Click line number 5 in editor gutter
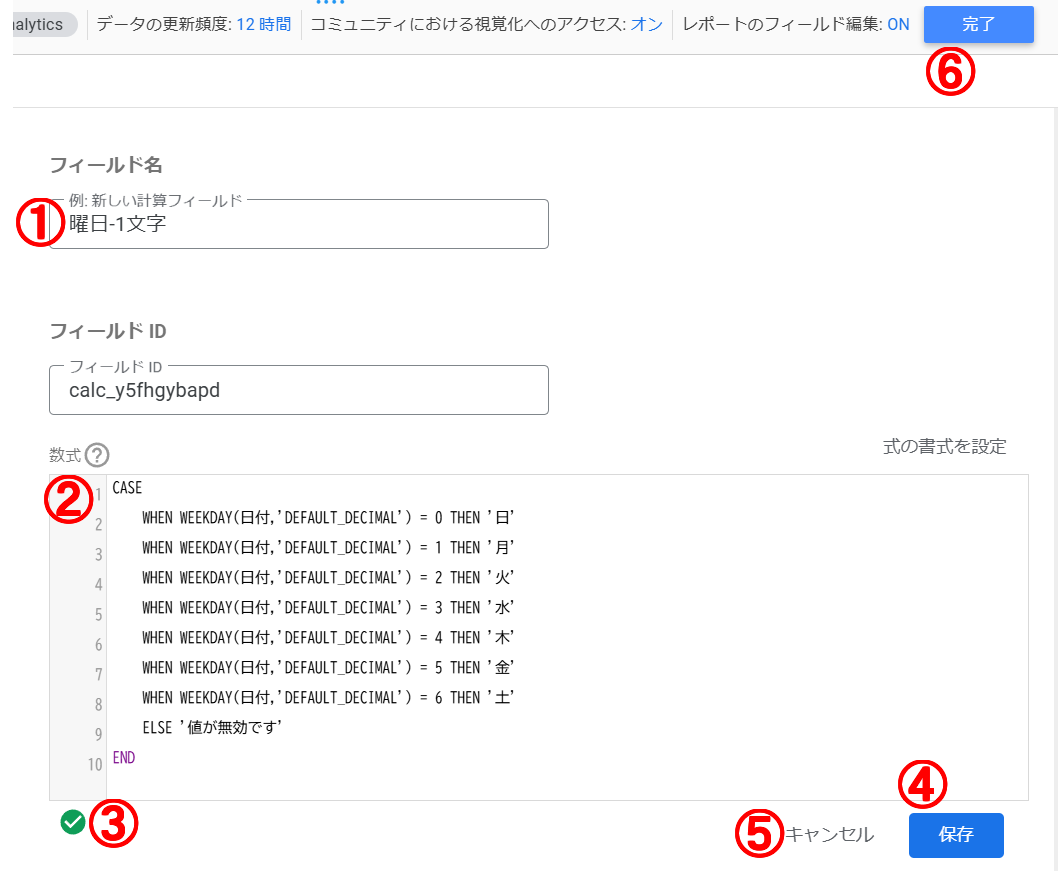This screenshot has width=1058, height=871. (98, 614)
